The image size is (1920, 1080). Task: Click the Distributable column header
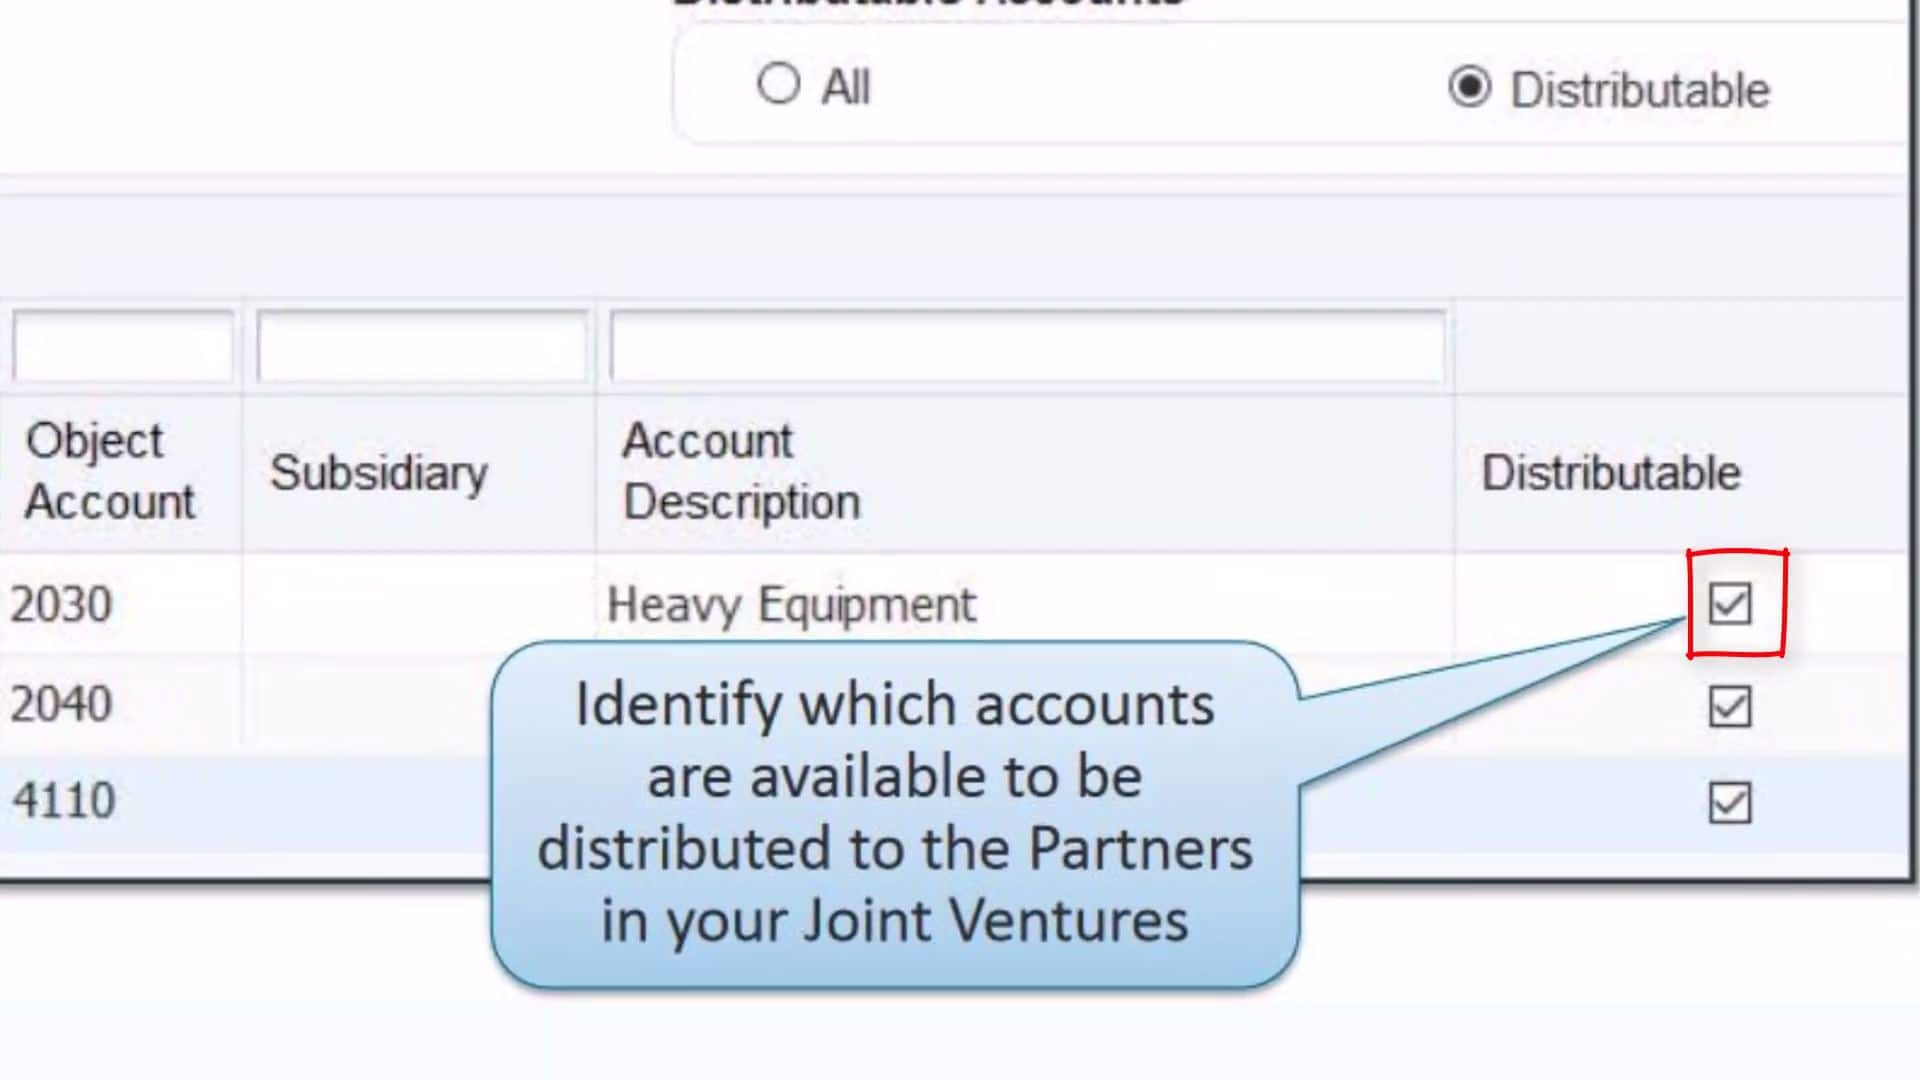click(1610, 470)
